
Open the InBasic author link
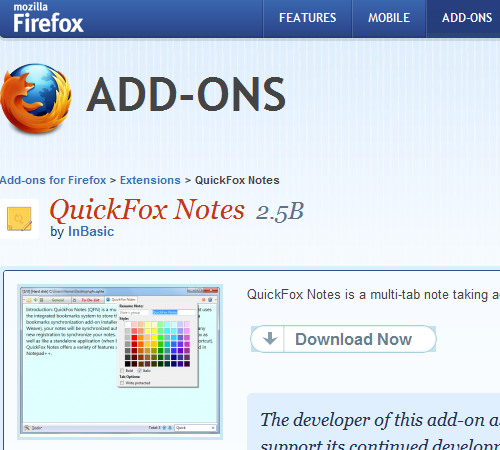(91, 232)
